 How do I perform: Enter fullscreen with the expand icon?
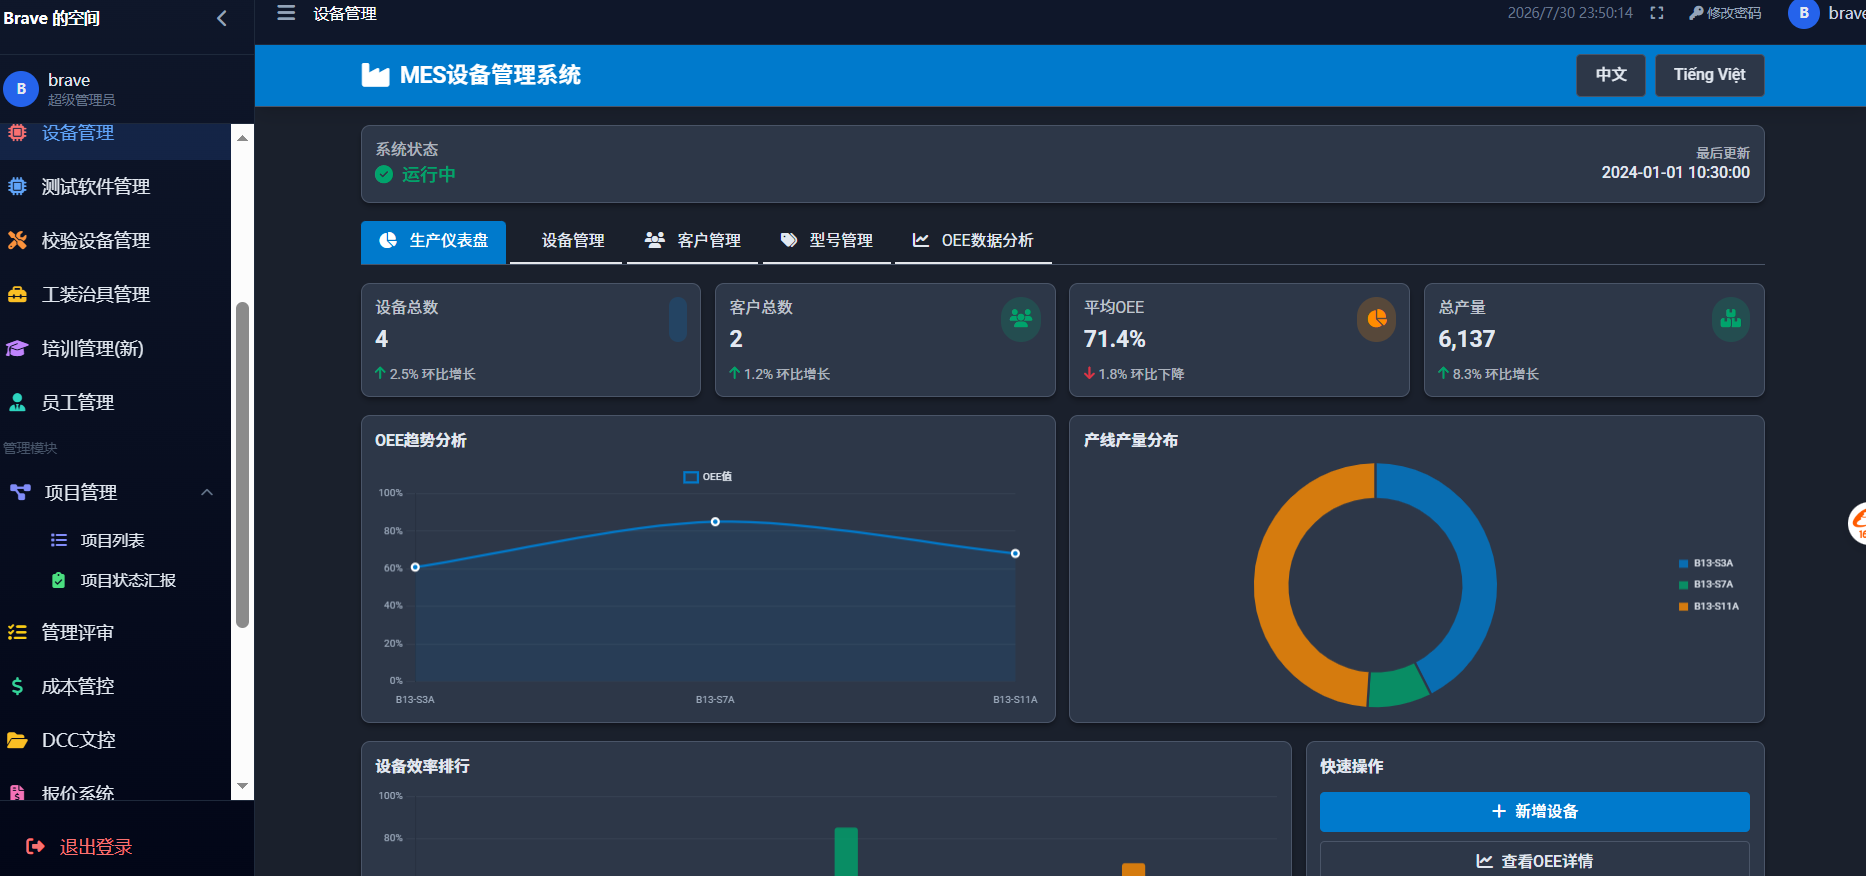pos(1657,13)
